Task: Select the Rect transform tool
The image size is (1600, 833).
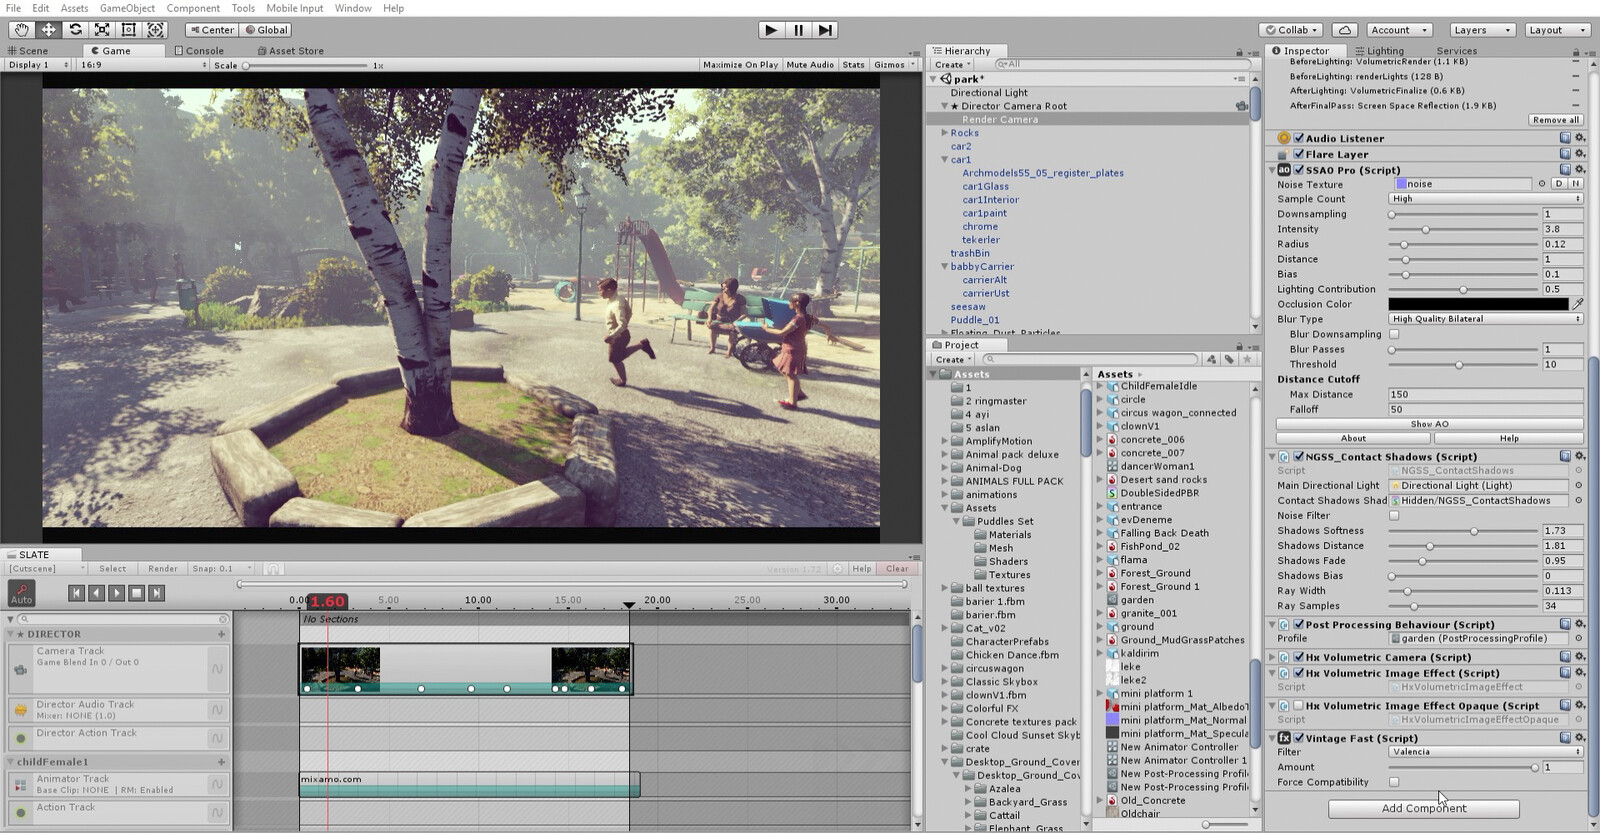Action: 129,30
